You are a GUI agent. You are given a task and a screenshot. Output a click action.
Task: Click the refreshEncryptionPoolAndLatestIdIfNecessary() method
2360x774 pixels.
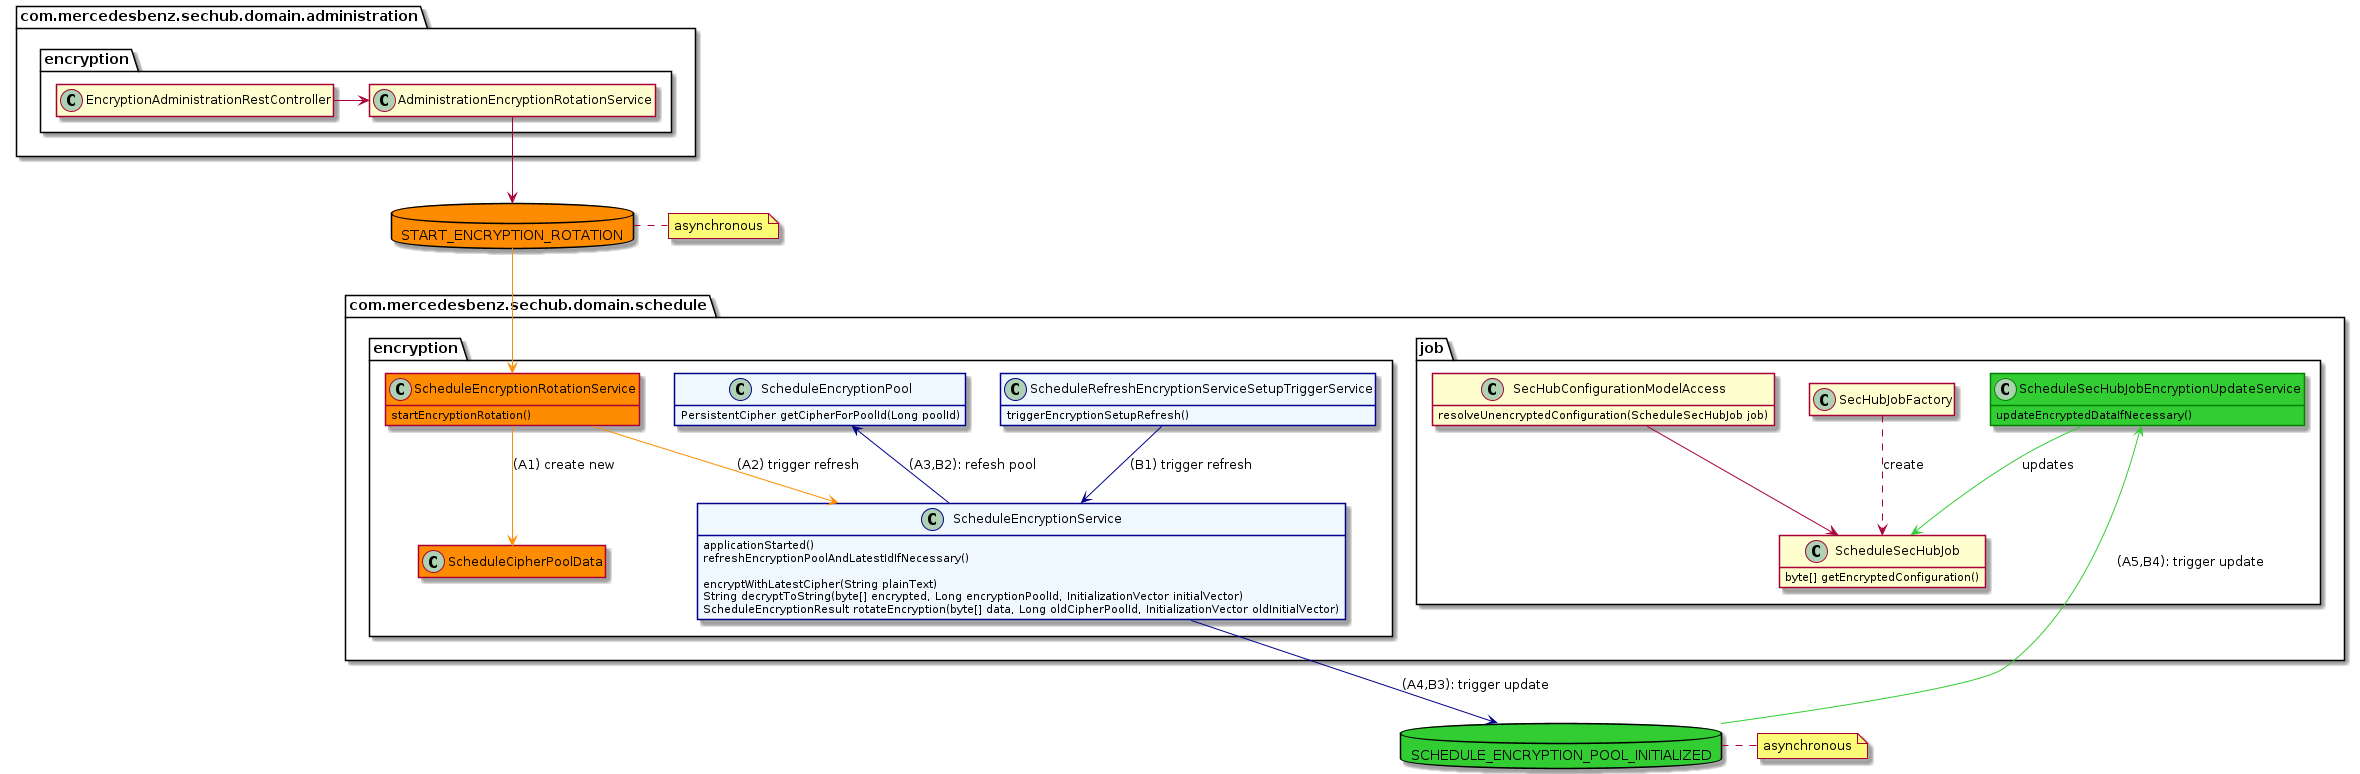click(836, 558)
